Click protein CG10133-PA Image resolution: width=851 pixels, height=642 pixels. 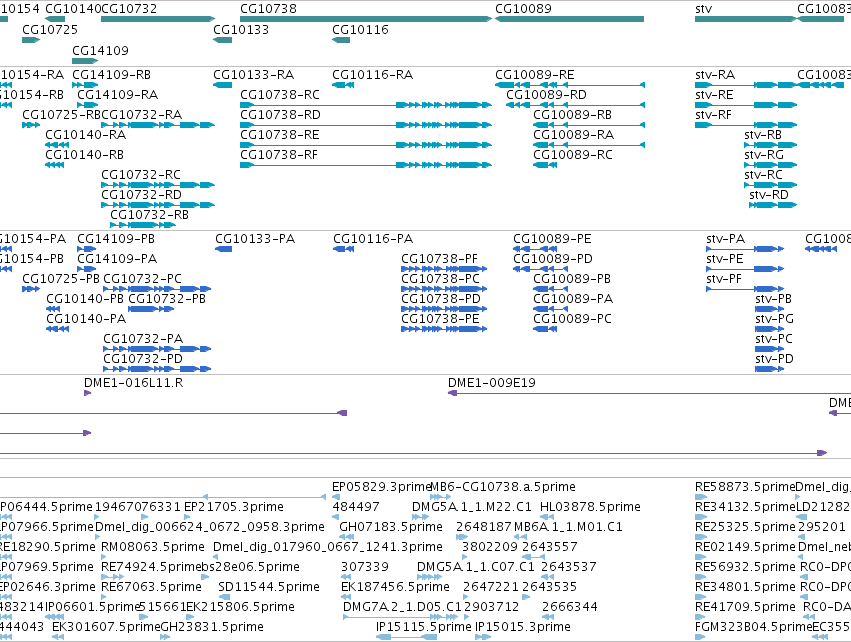224,249
